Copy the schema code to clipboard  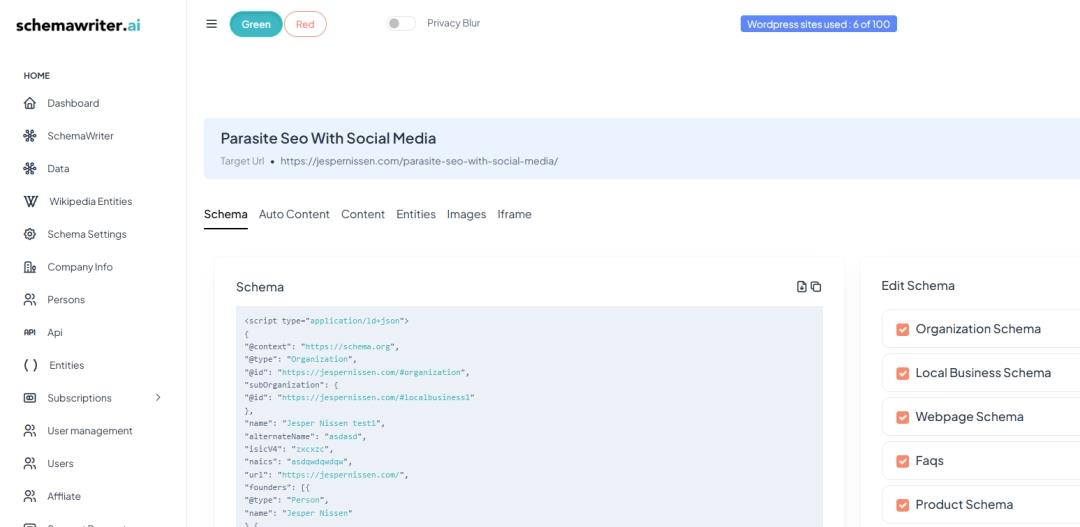(x=816, y=287)
